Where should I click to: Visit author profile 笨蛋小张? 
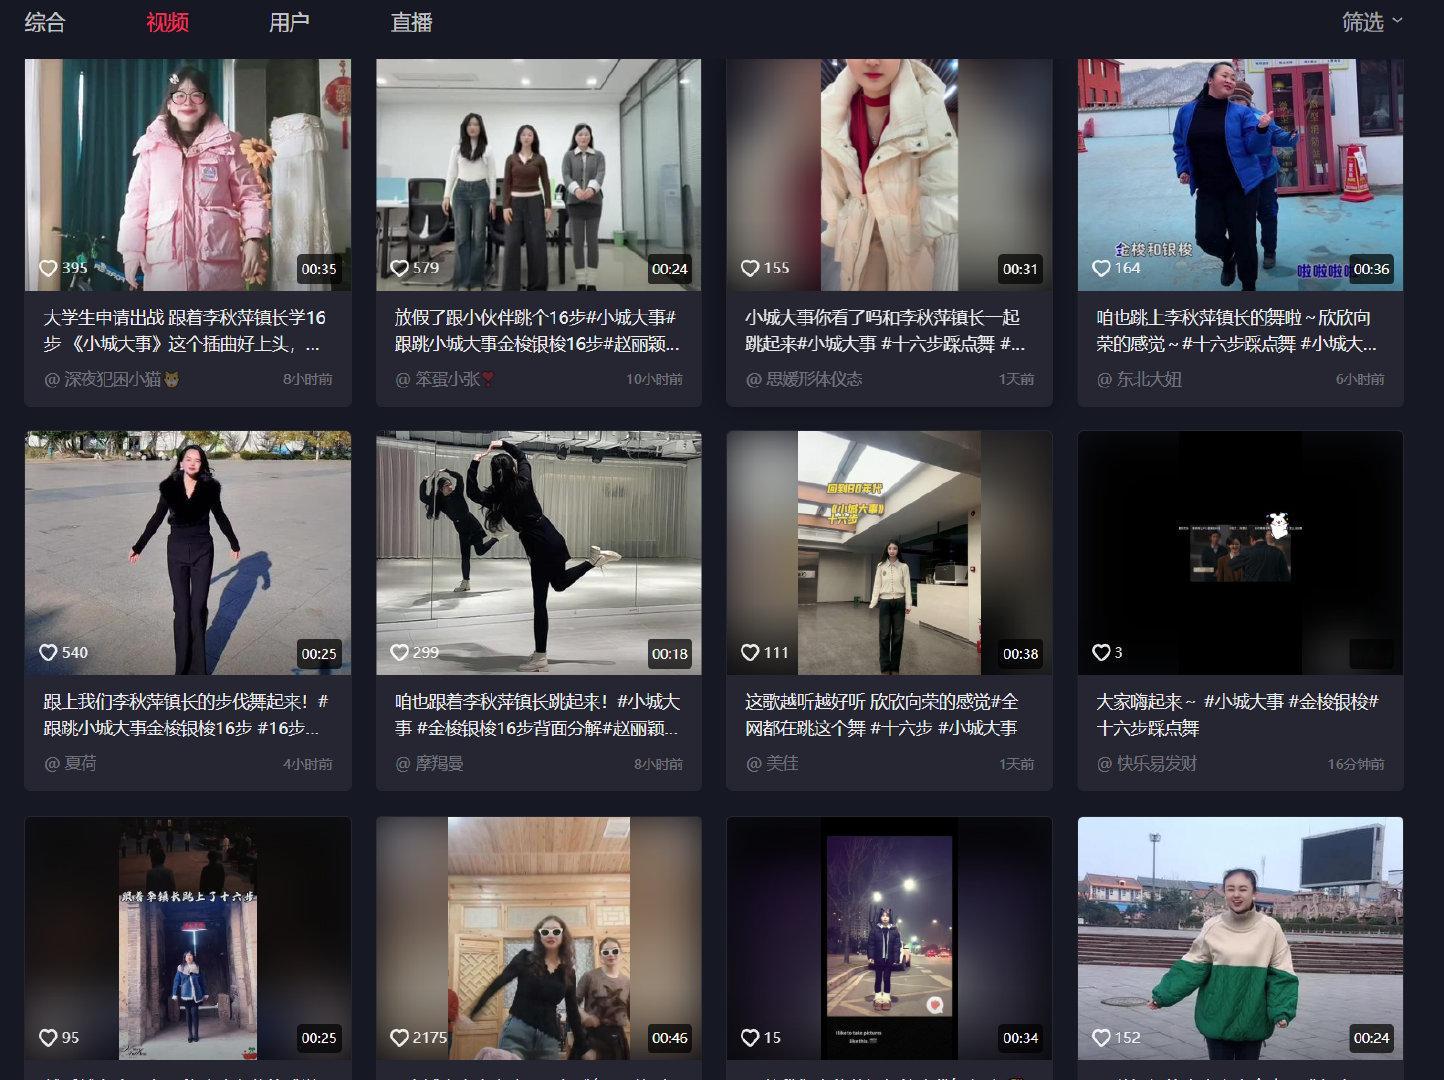tap(445, 380)
